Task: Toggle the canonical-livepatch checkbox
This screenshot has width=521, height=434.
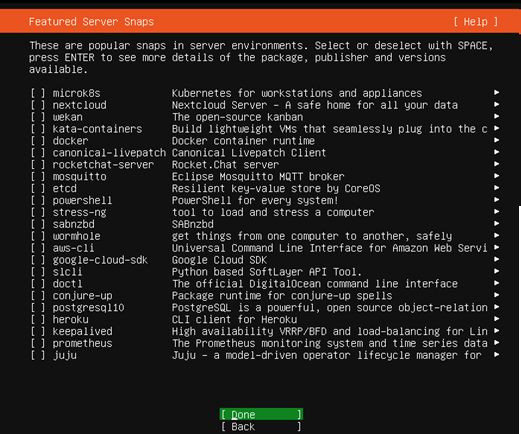Action: tap(38, 153)
